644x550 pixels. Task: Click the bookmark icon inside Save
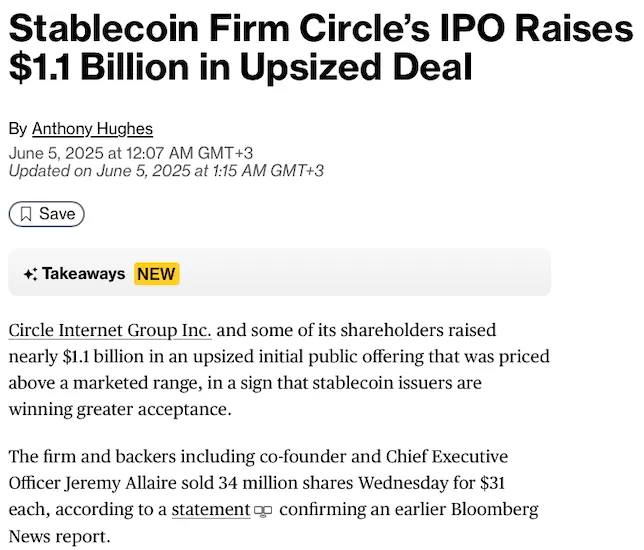pos(26,214)
